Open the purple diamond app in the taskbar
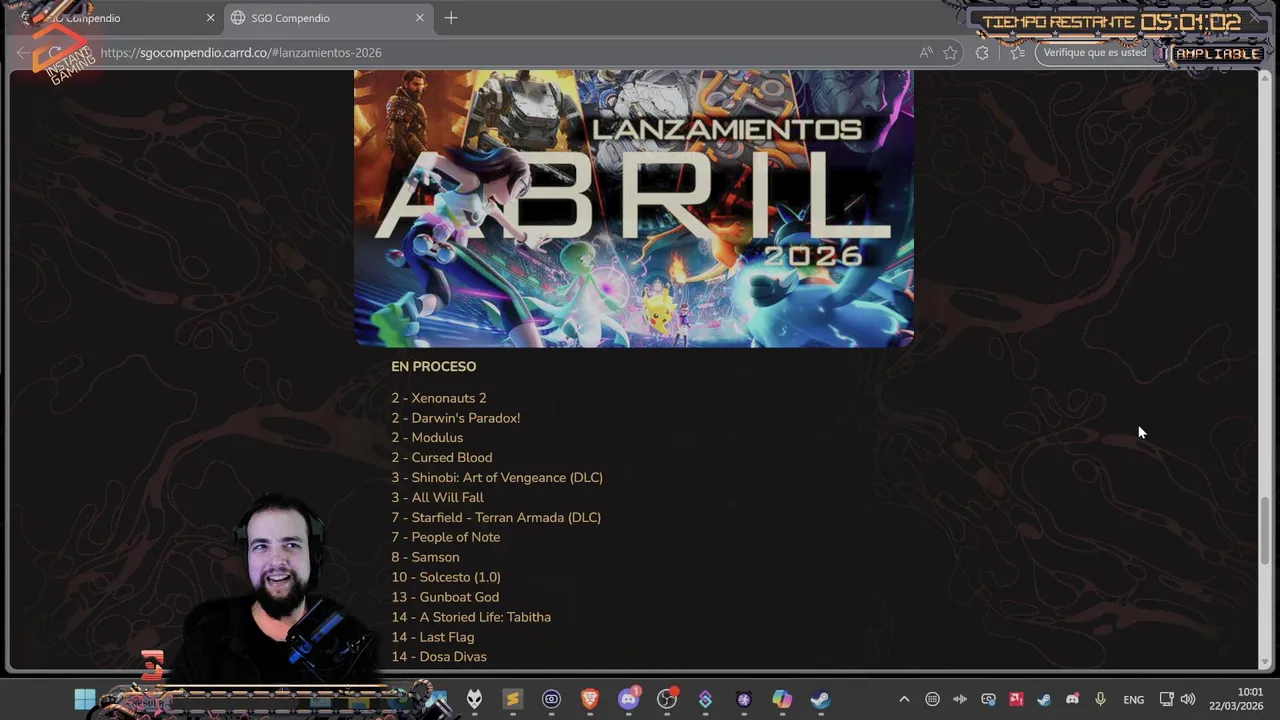The width and height of the screenshot is (1280, 720). pos(705,699)
